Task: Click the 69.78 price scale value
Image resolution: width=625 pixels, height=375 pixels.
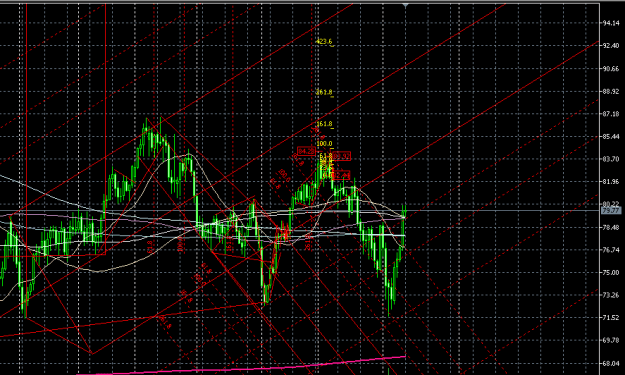Action: point(611,340)
